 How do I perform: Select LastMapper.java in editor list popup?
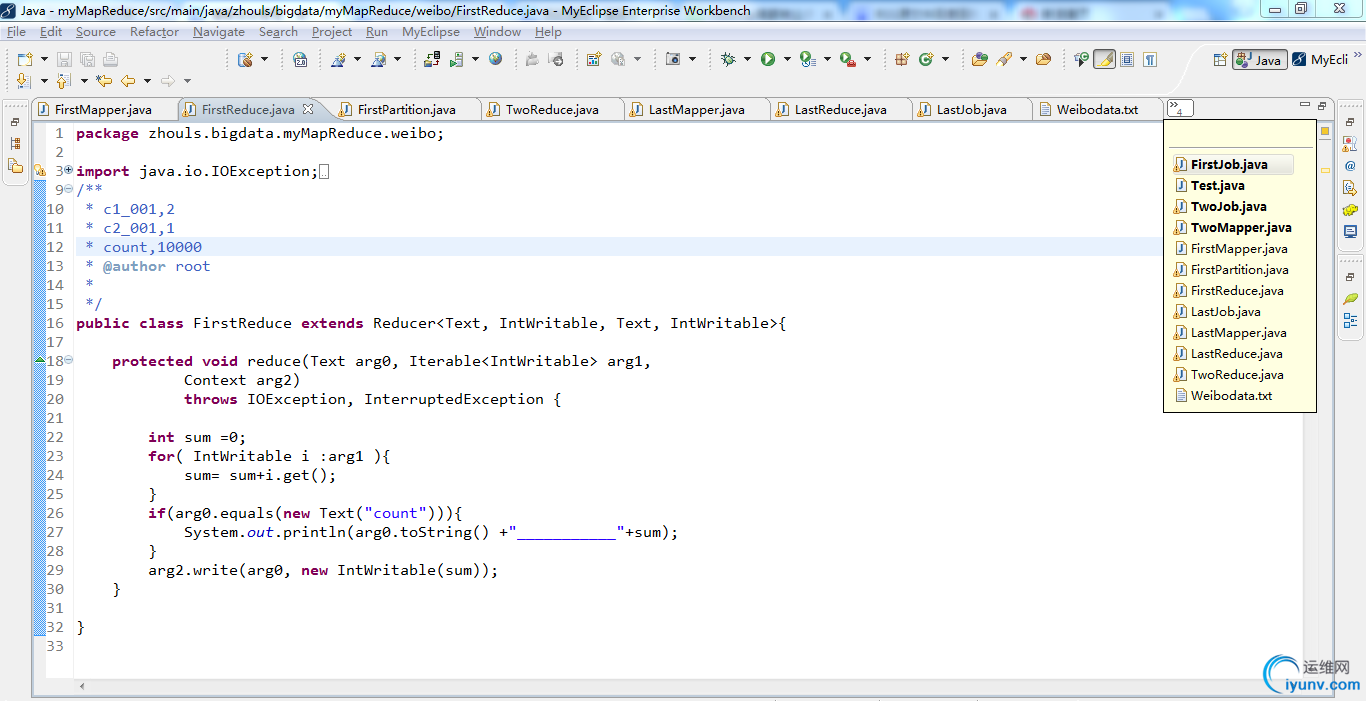[1231, 332]
